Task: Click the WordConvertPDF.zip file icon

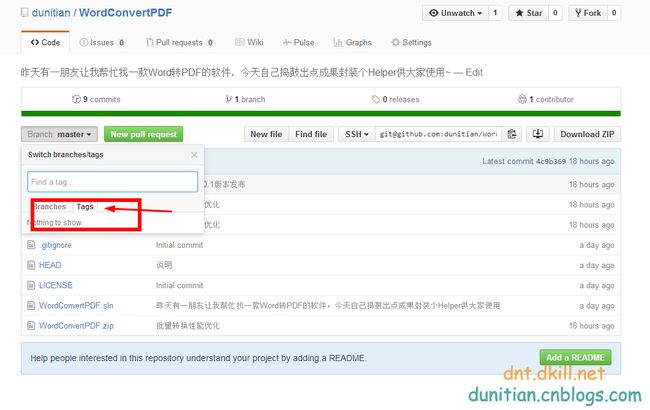Action: coord(31,326)
